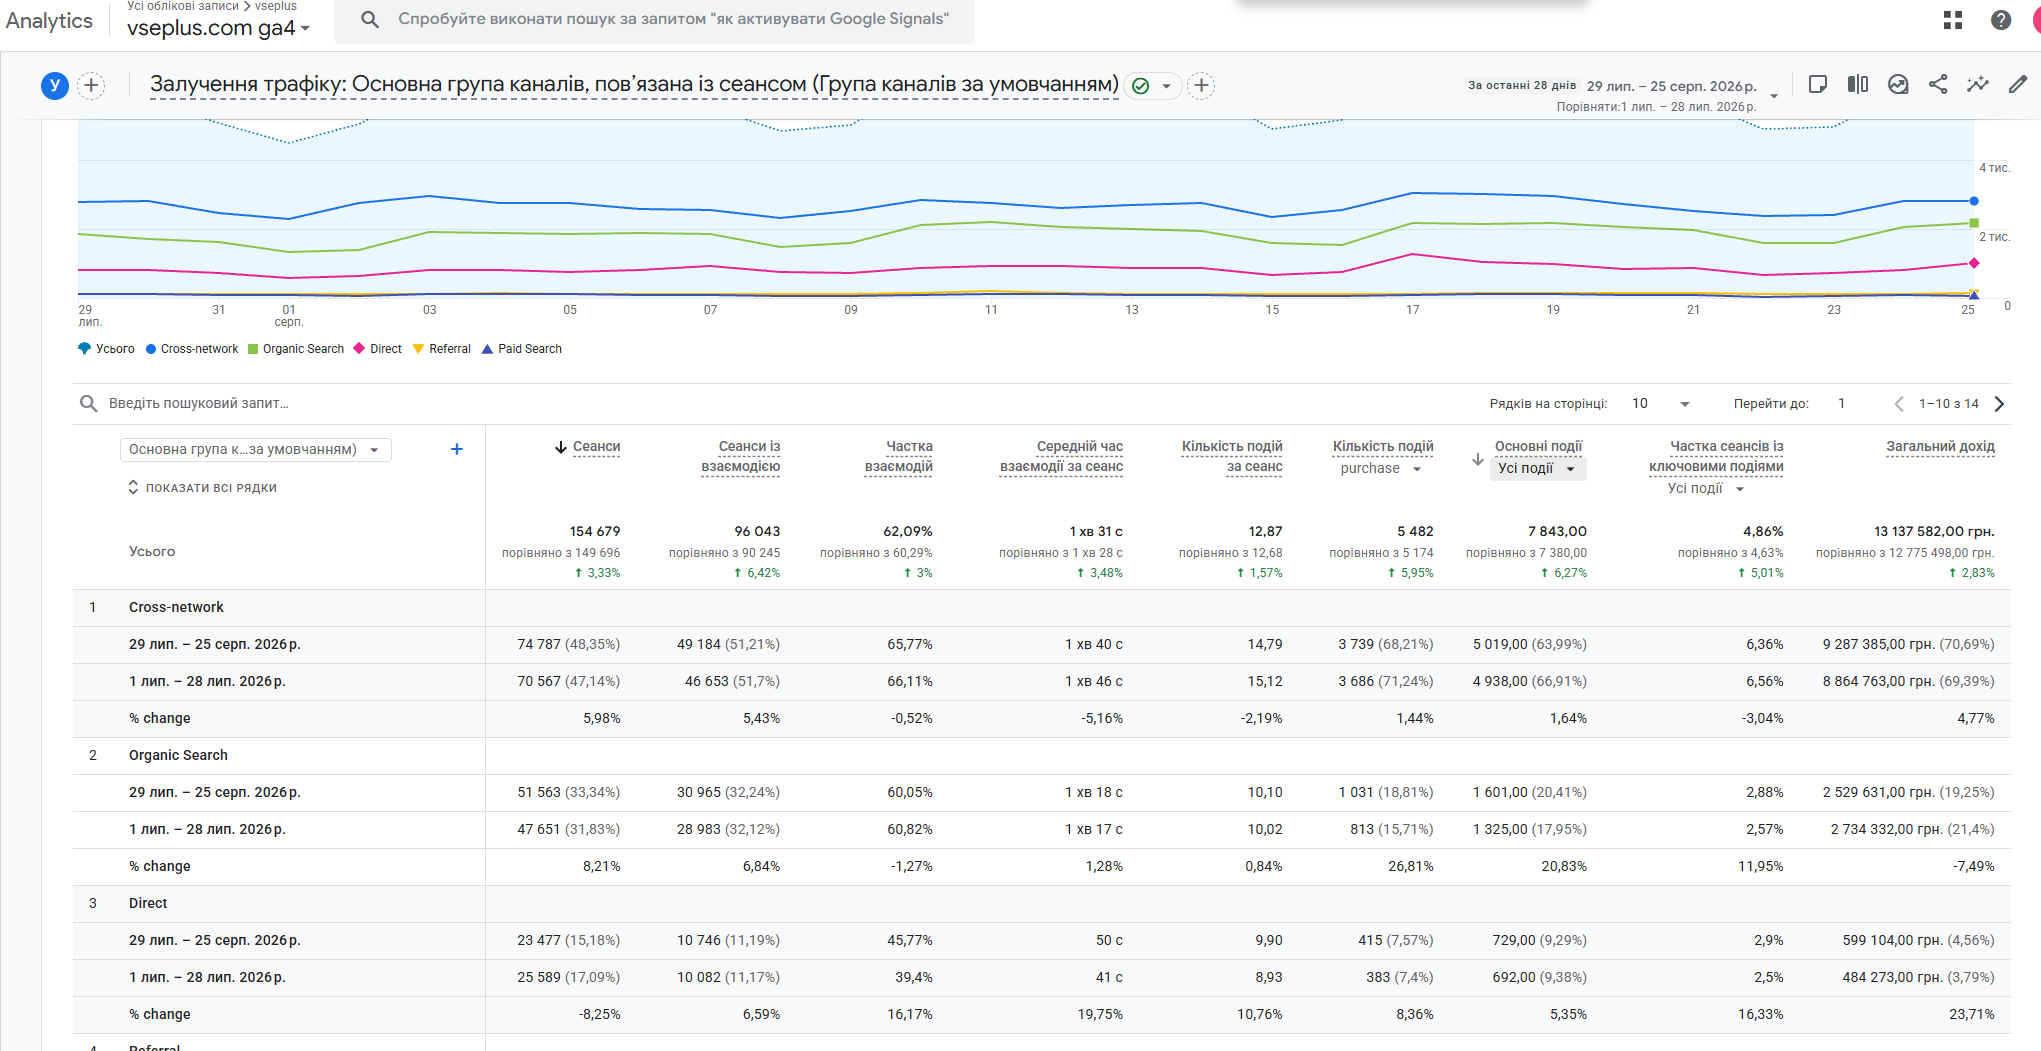Open the primary channel group dimension dropdown
The image size is (2041, 1051).
pos(255,450)
